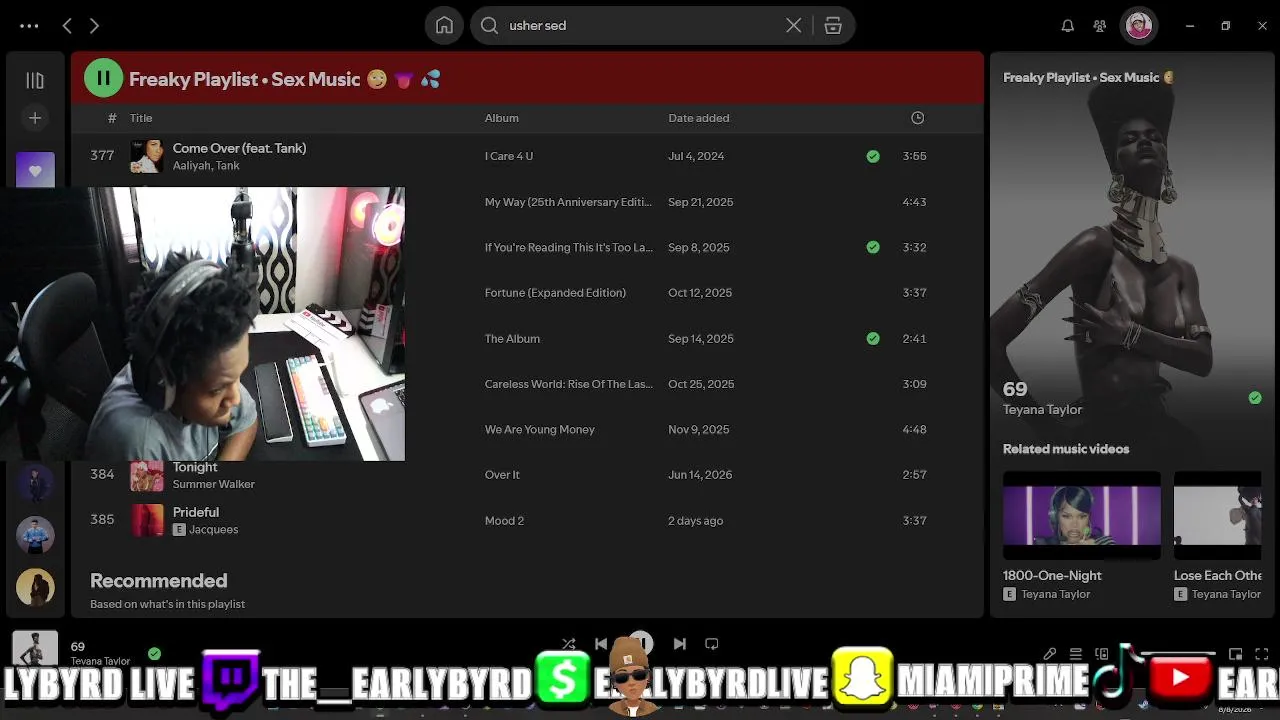Go forward with the right arrow
The image size is (1280, 720).
[x=94, y=26]
